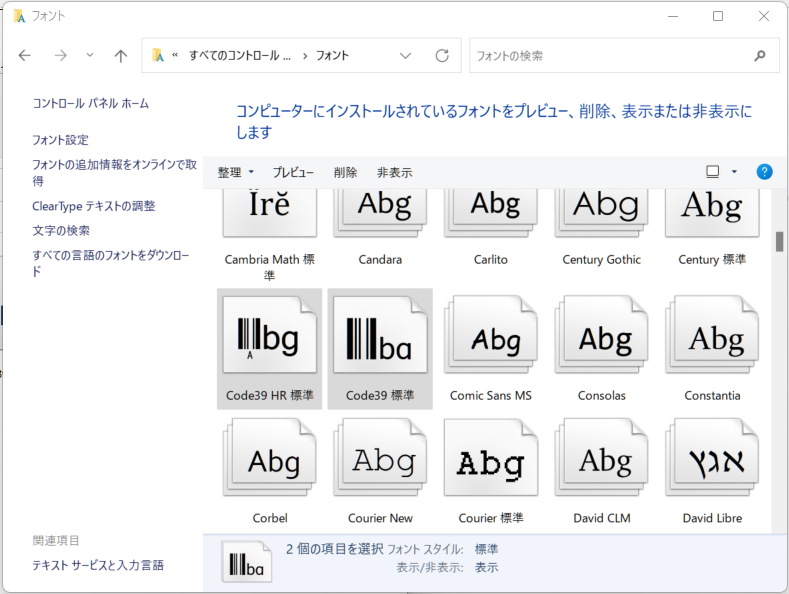Click 削除 in the toolbar
789x594 pixels.
coord(345,172)
